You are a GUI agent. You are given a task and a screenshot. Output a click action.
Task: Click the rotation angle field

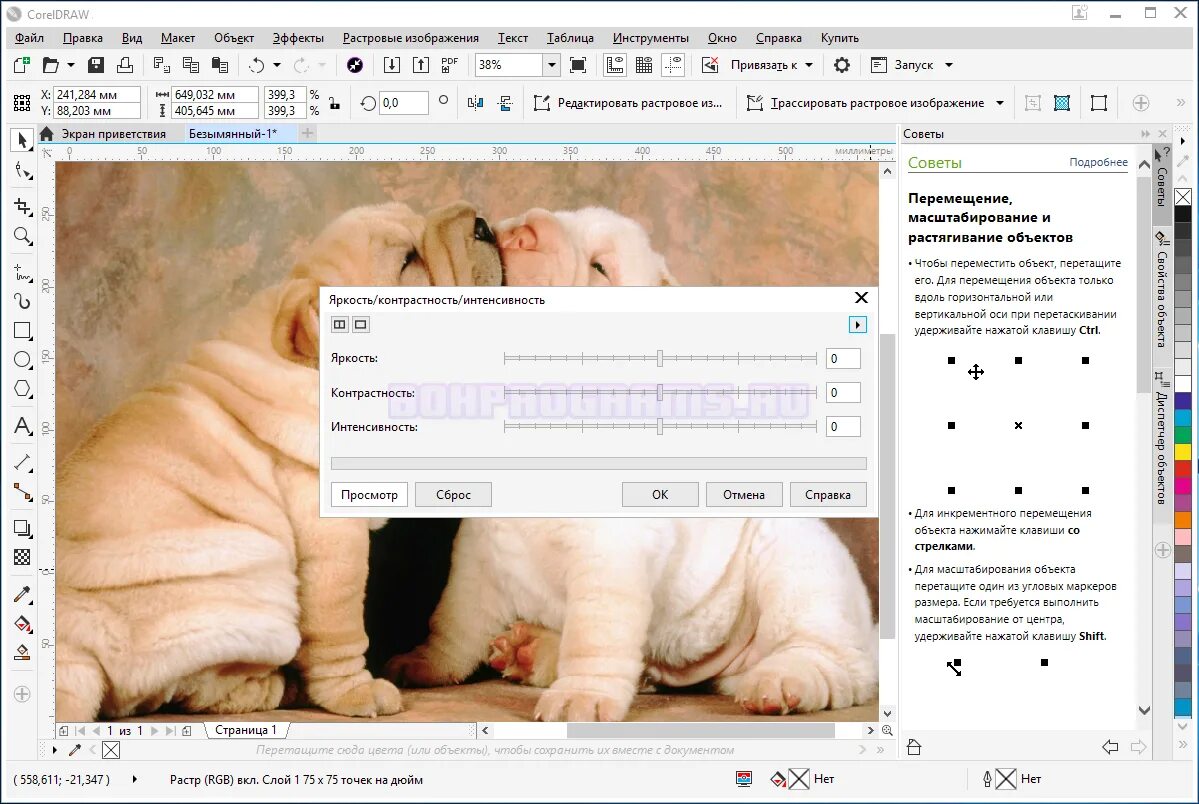pyautogui.click(x=404, y=103)
